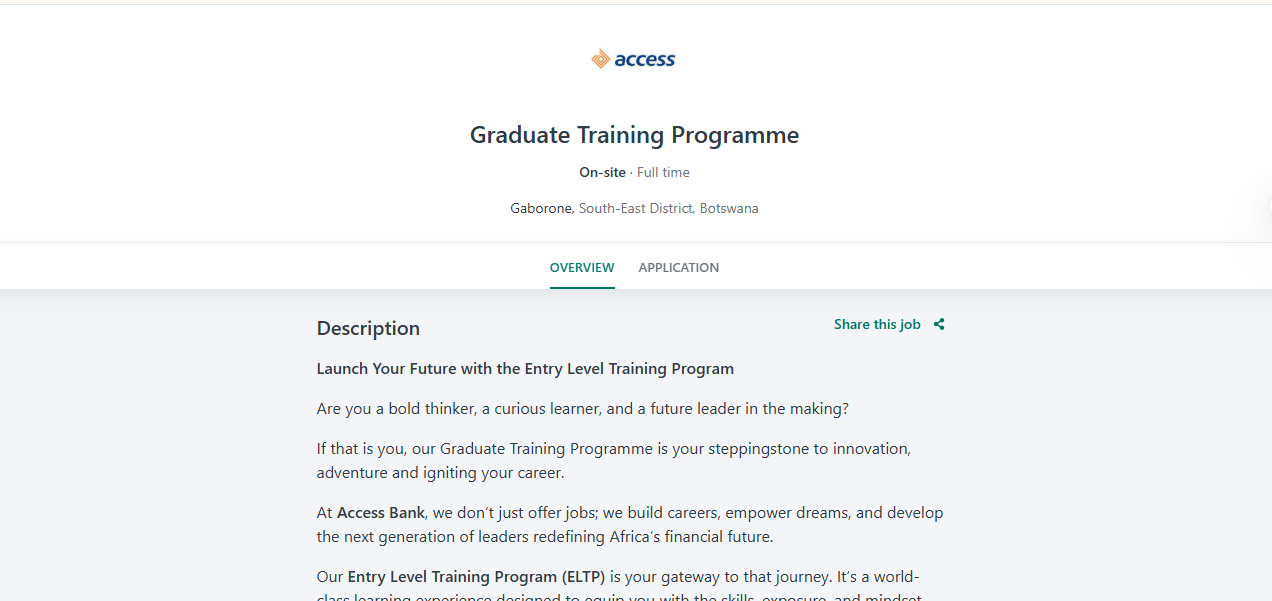Click the "Description" section heading

(x=368, y=328)
